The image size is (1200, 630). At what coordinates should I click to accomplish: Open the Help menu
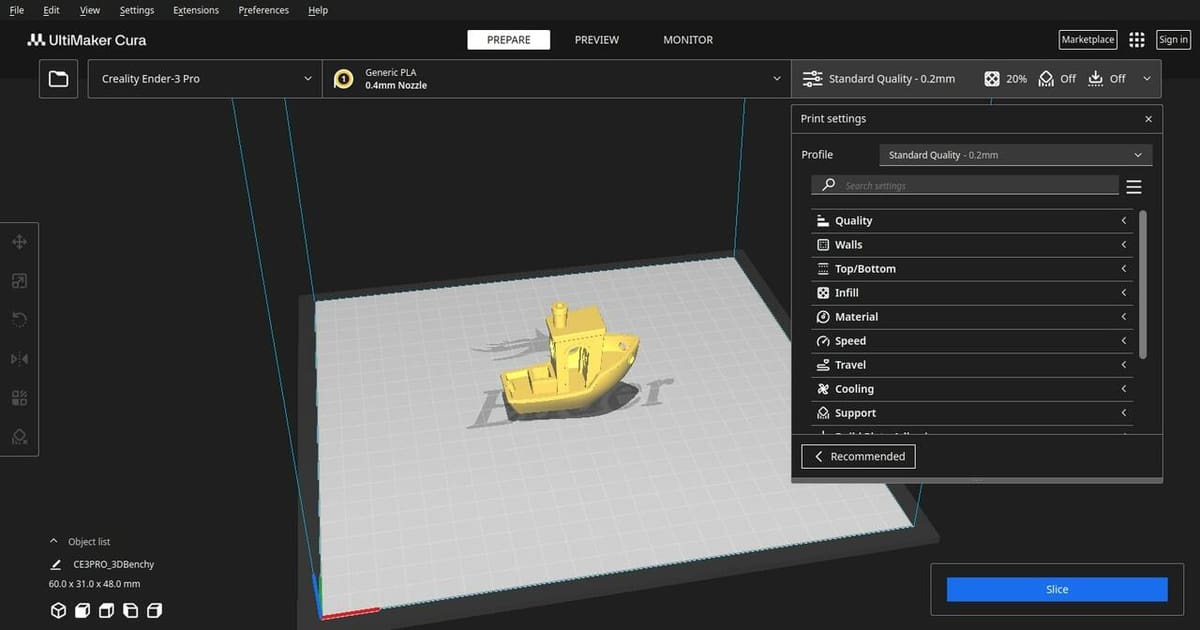coord(318,10)
